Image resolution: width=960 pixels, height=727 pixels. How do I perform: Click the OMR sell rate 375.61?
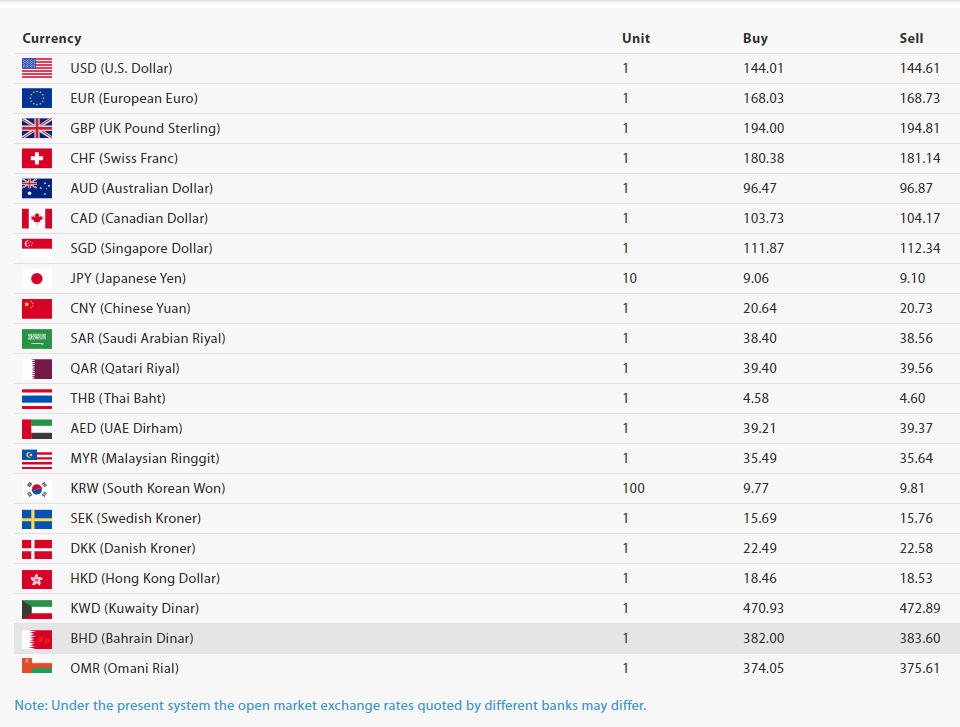tap(919, 668)
